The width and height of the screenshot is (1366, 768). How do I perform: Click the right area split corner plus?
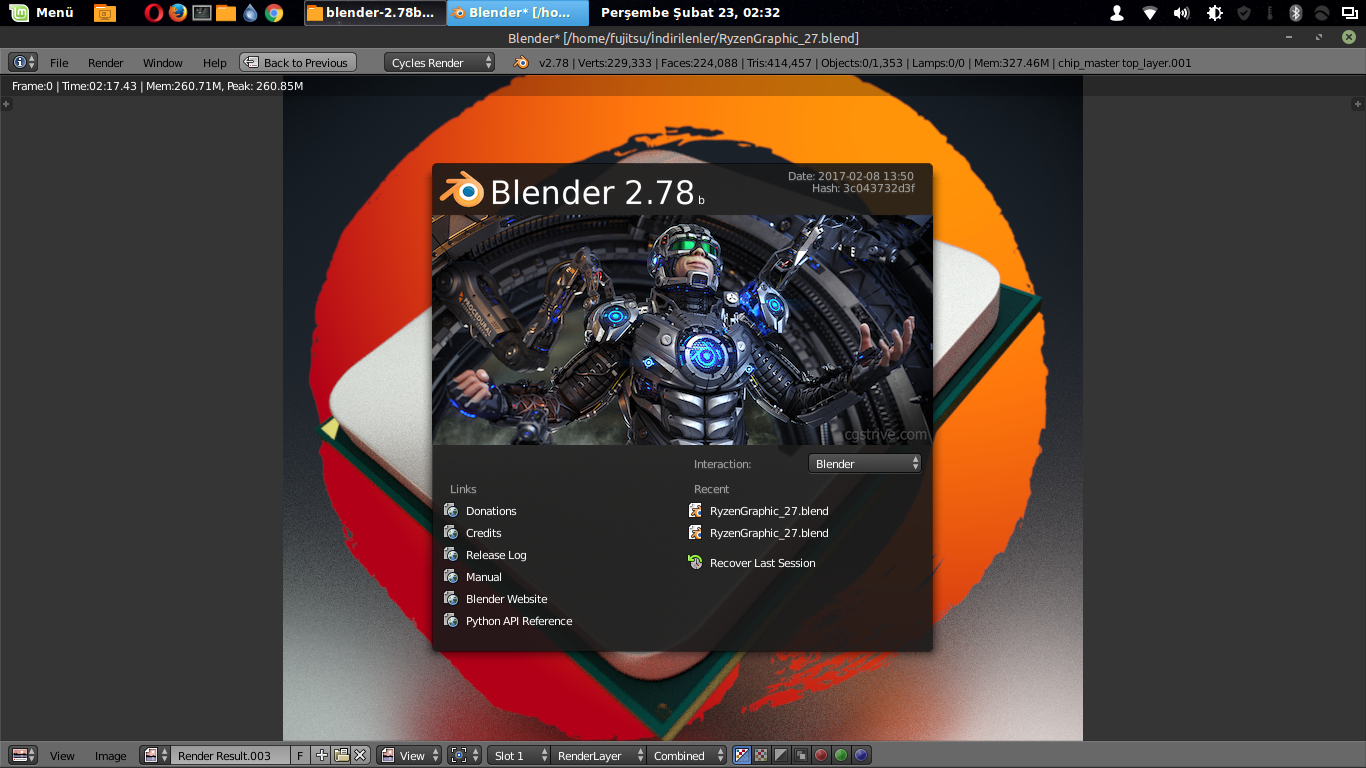(x=1358, y=104)
